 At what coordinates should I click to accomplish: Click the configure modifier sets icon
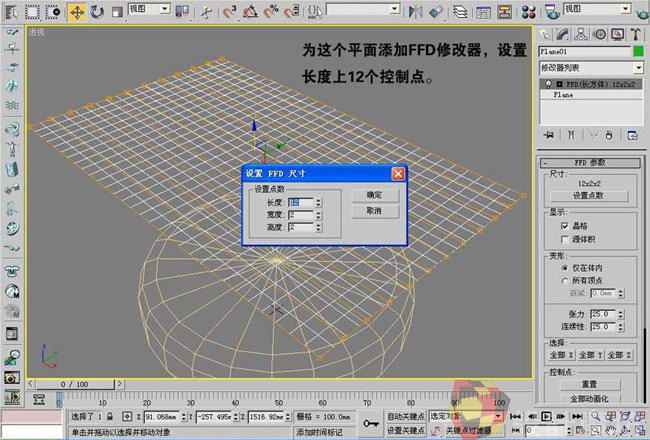(632, 135)
